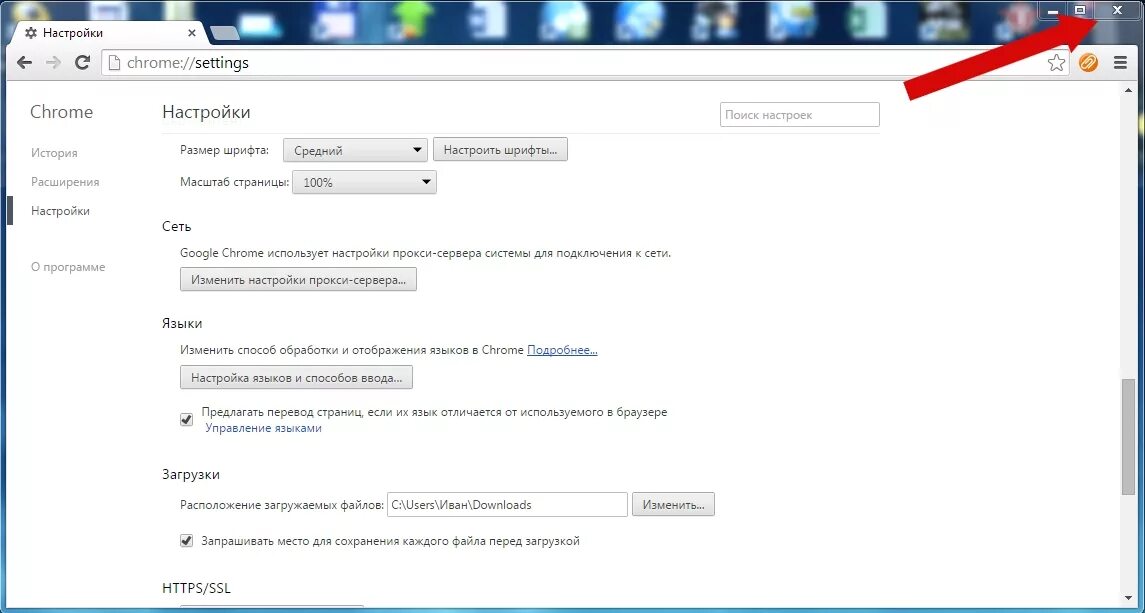Open the Chrome hamburger menu
The width and height of the screenshot is (1145, 613).
coord(1121,63)
